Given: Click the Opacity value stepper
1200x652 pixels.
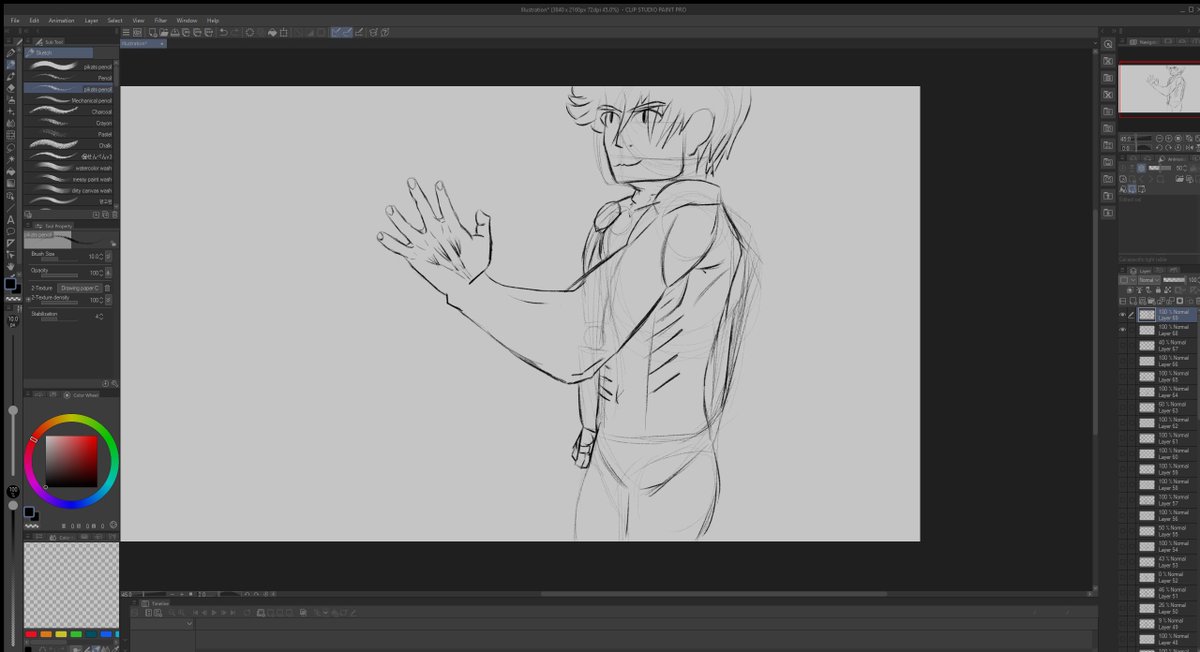Looking at the screenshot, I should [102, 272].
